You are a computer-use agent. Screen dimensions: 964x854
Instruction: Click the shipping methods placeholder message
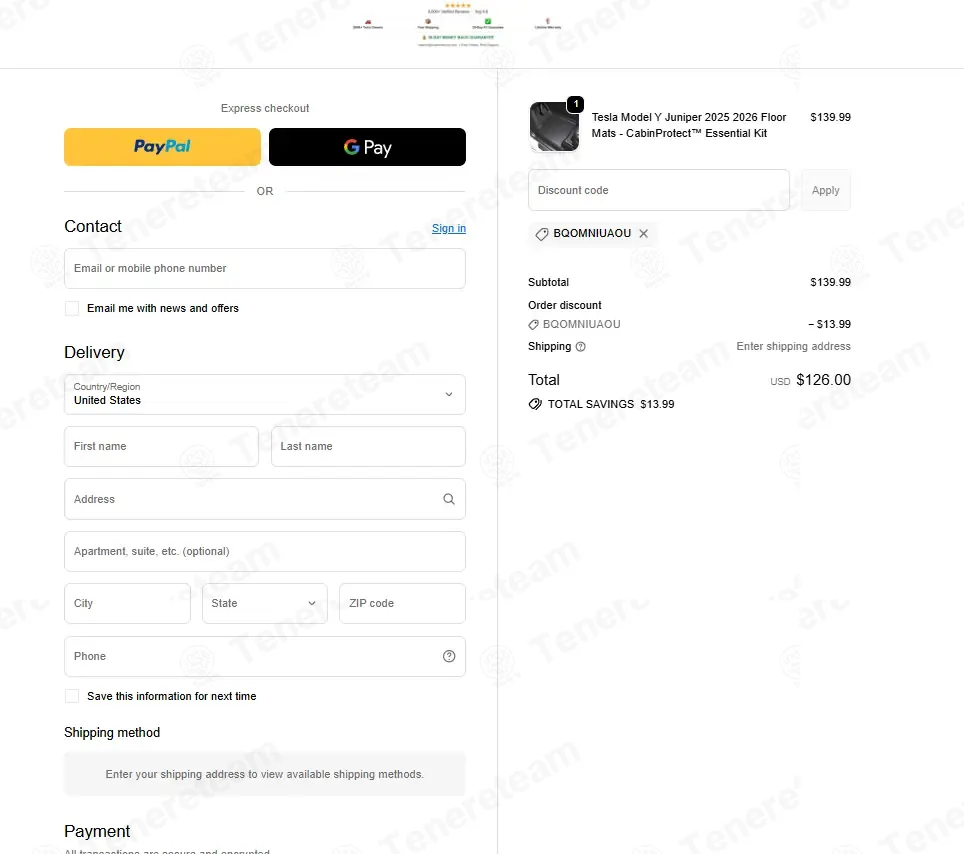[x=264, y=774]
